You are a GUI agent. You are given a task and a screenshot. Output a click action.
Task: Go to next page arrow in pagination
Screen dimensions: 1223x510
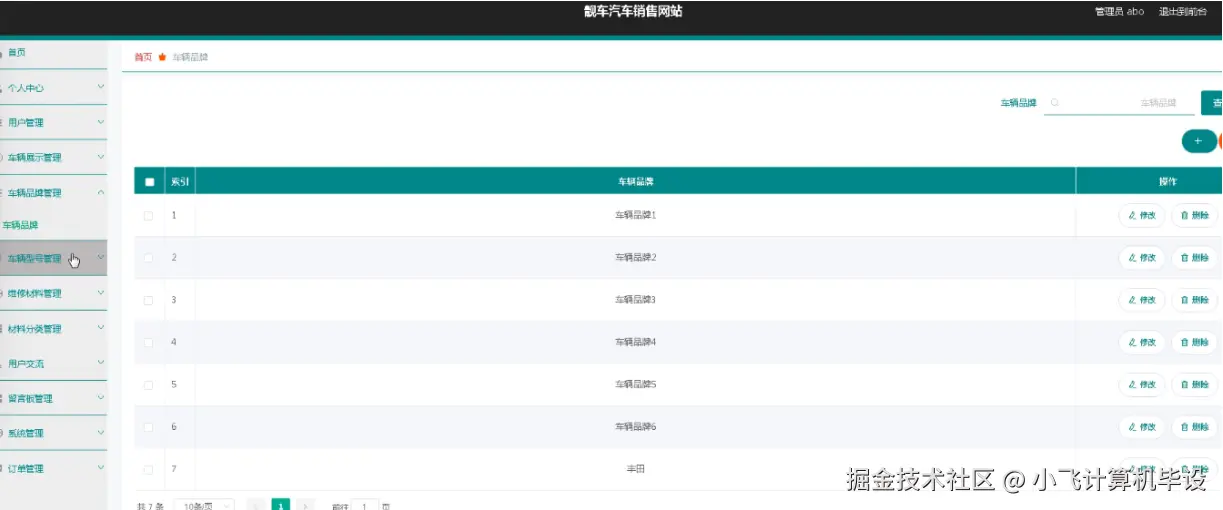(x=306, y=506)
